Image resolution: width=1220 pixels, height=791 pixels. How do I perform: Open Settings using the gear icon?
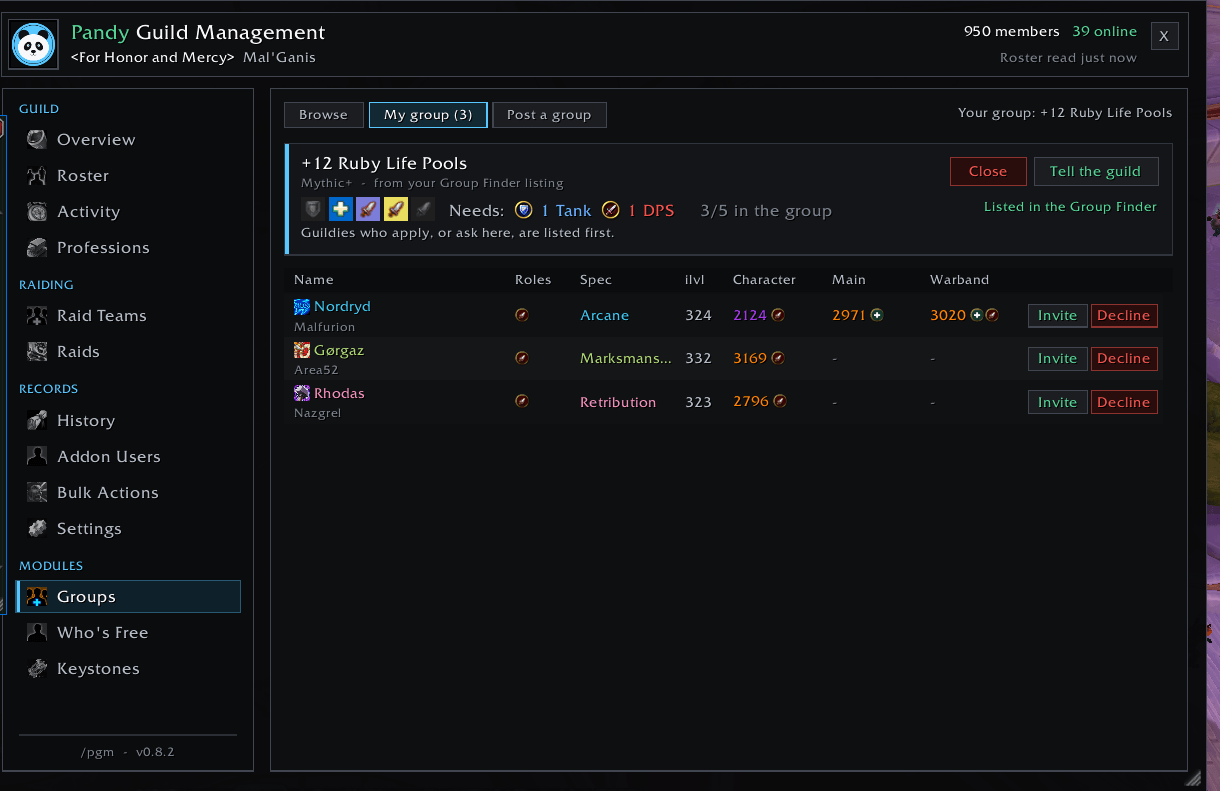pos(37,528)
